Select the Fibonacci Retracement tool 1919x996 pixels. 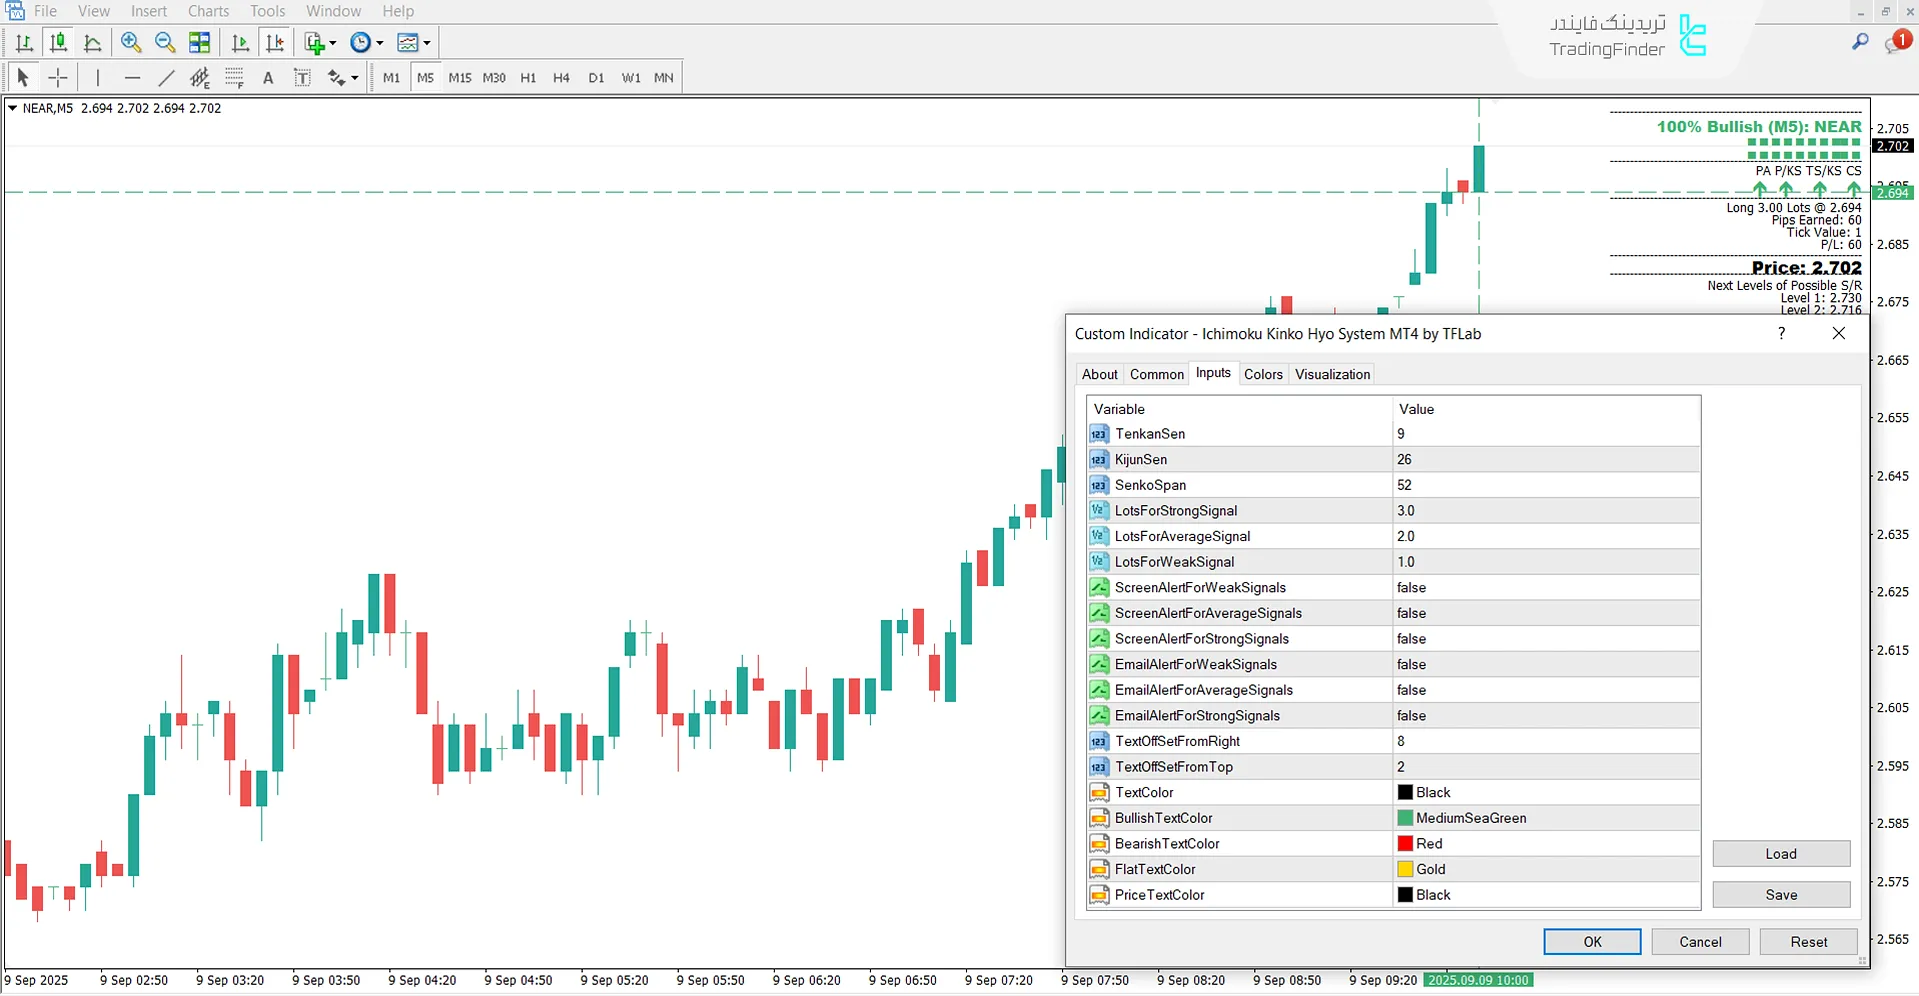pos(234,77)
